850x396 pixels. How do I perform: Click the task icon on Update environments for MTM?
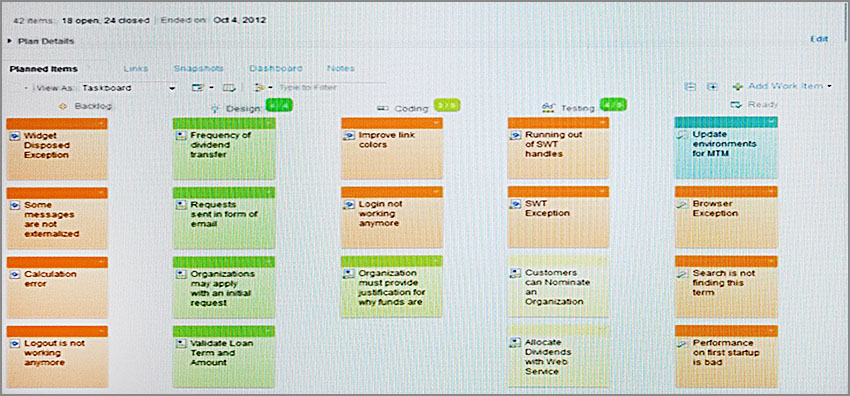tap(683, 135)
